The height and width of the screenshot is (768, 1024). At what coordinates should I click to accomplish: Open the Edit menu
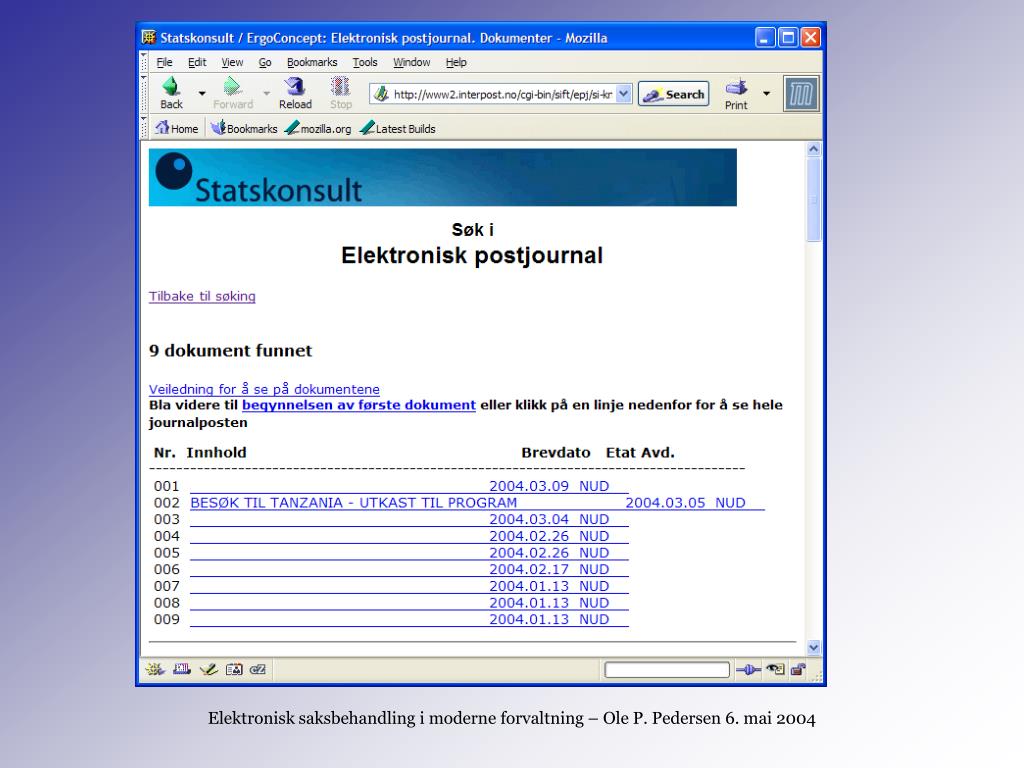[197, 62]
